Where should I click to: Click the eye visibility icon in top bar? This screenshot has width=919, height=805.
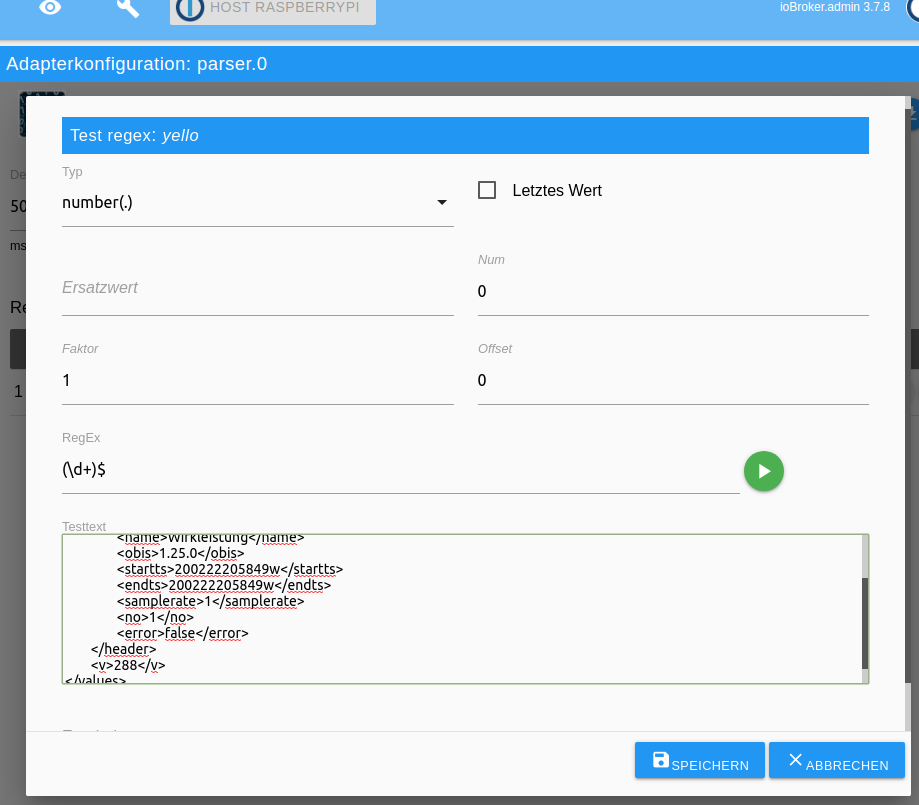[x=50, y=7]
